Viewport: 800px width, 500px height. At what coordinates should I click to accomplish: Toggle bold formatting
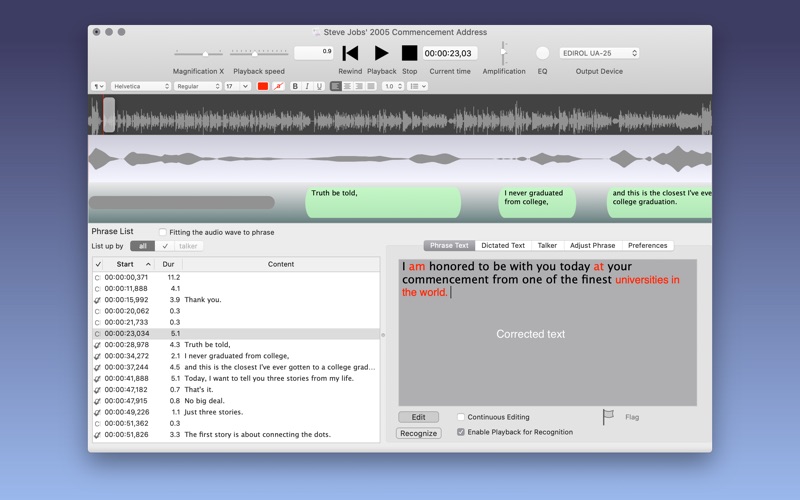pos(295,86)
